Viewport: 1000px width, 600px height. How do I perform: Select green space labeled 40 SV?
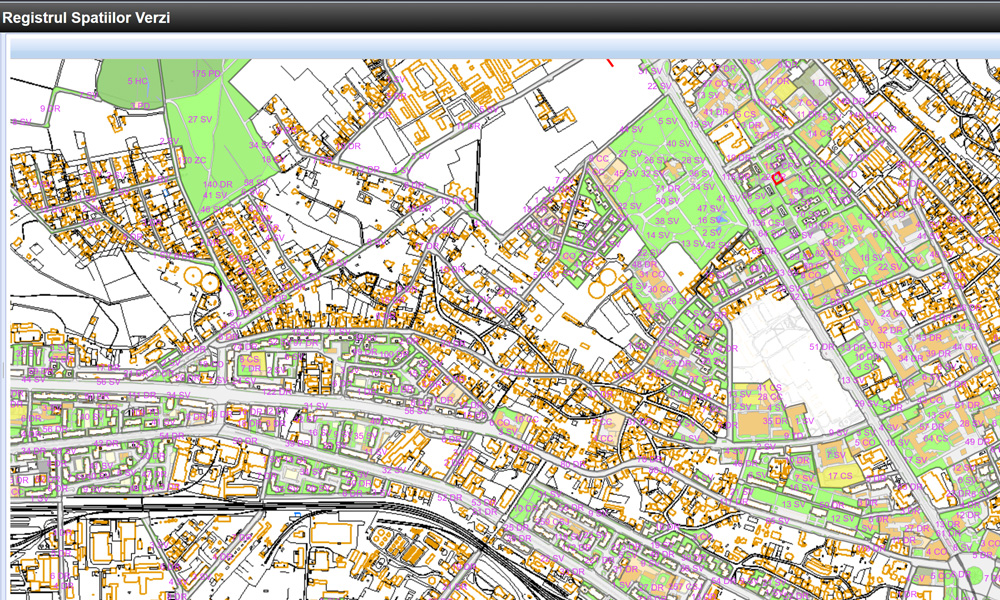tap(678, 144)
